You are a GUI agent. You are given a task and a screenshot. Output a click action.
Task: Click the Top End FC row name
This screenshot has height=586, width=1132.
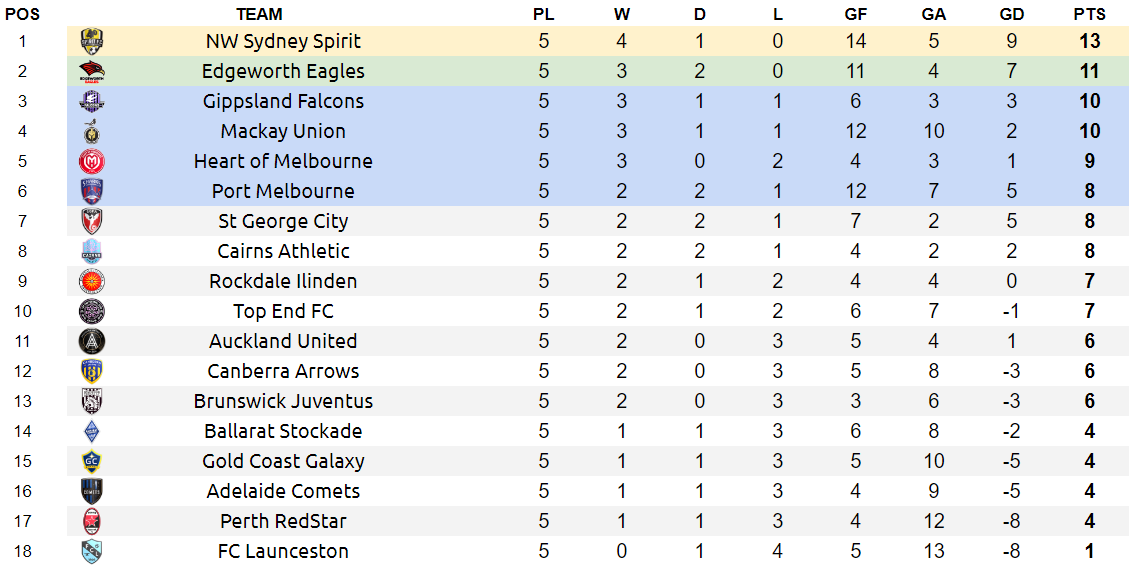[x=283, y=311]
